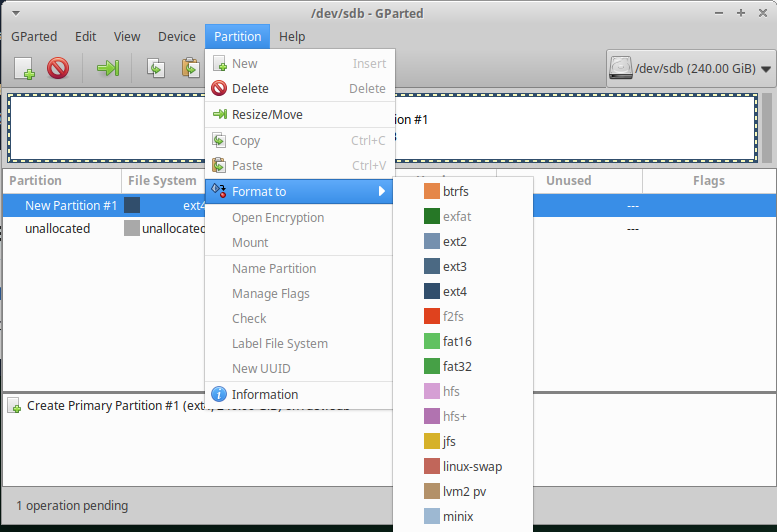The width and height of the screenshot is (777, 532).
Task: Choose Delete from Partition menu
Action: [x=300, y=88]
